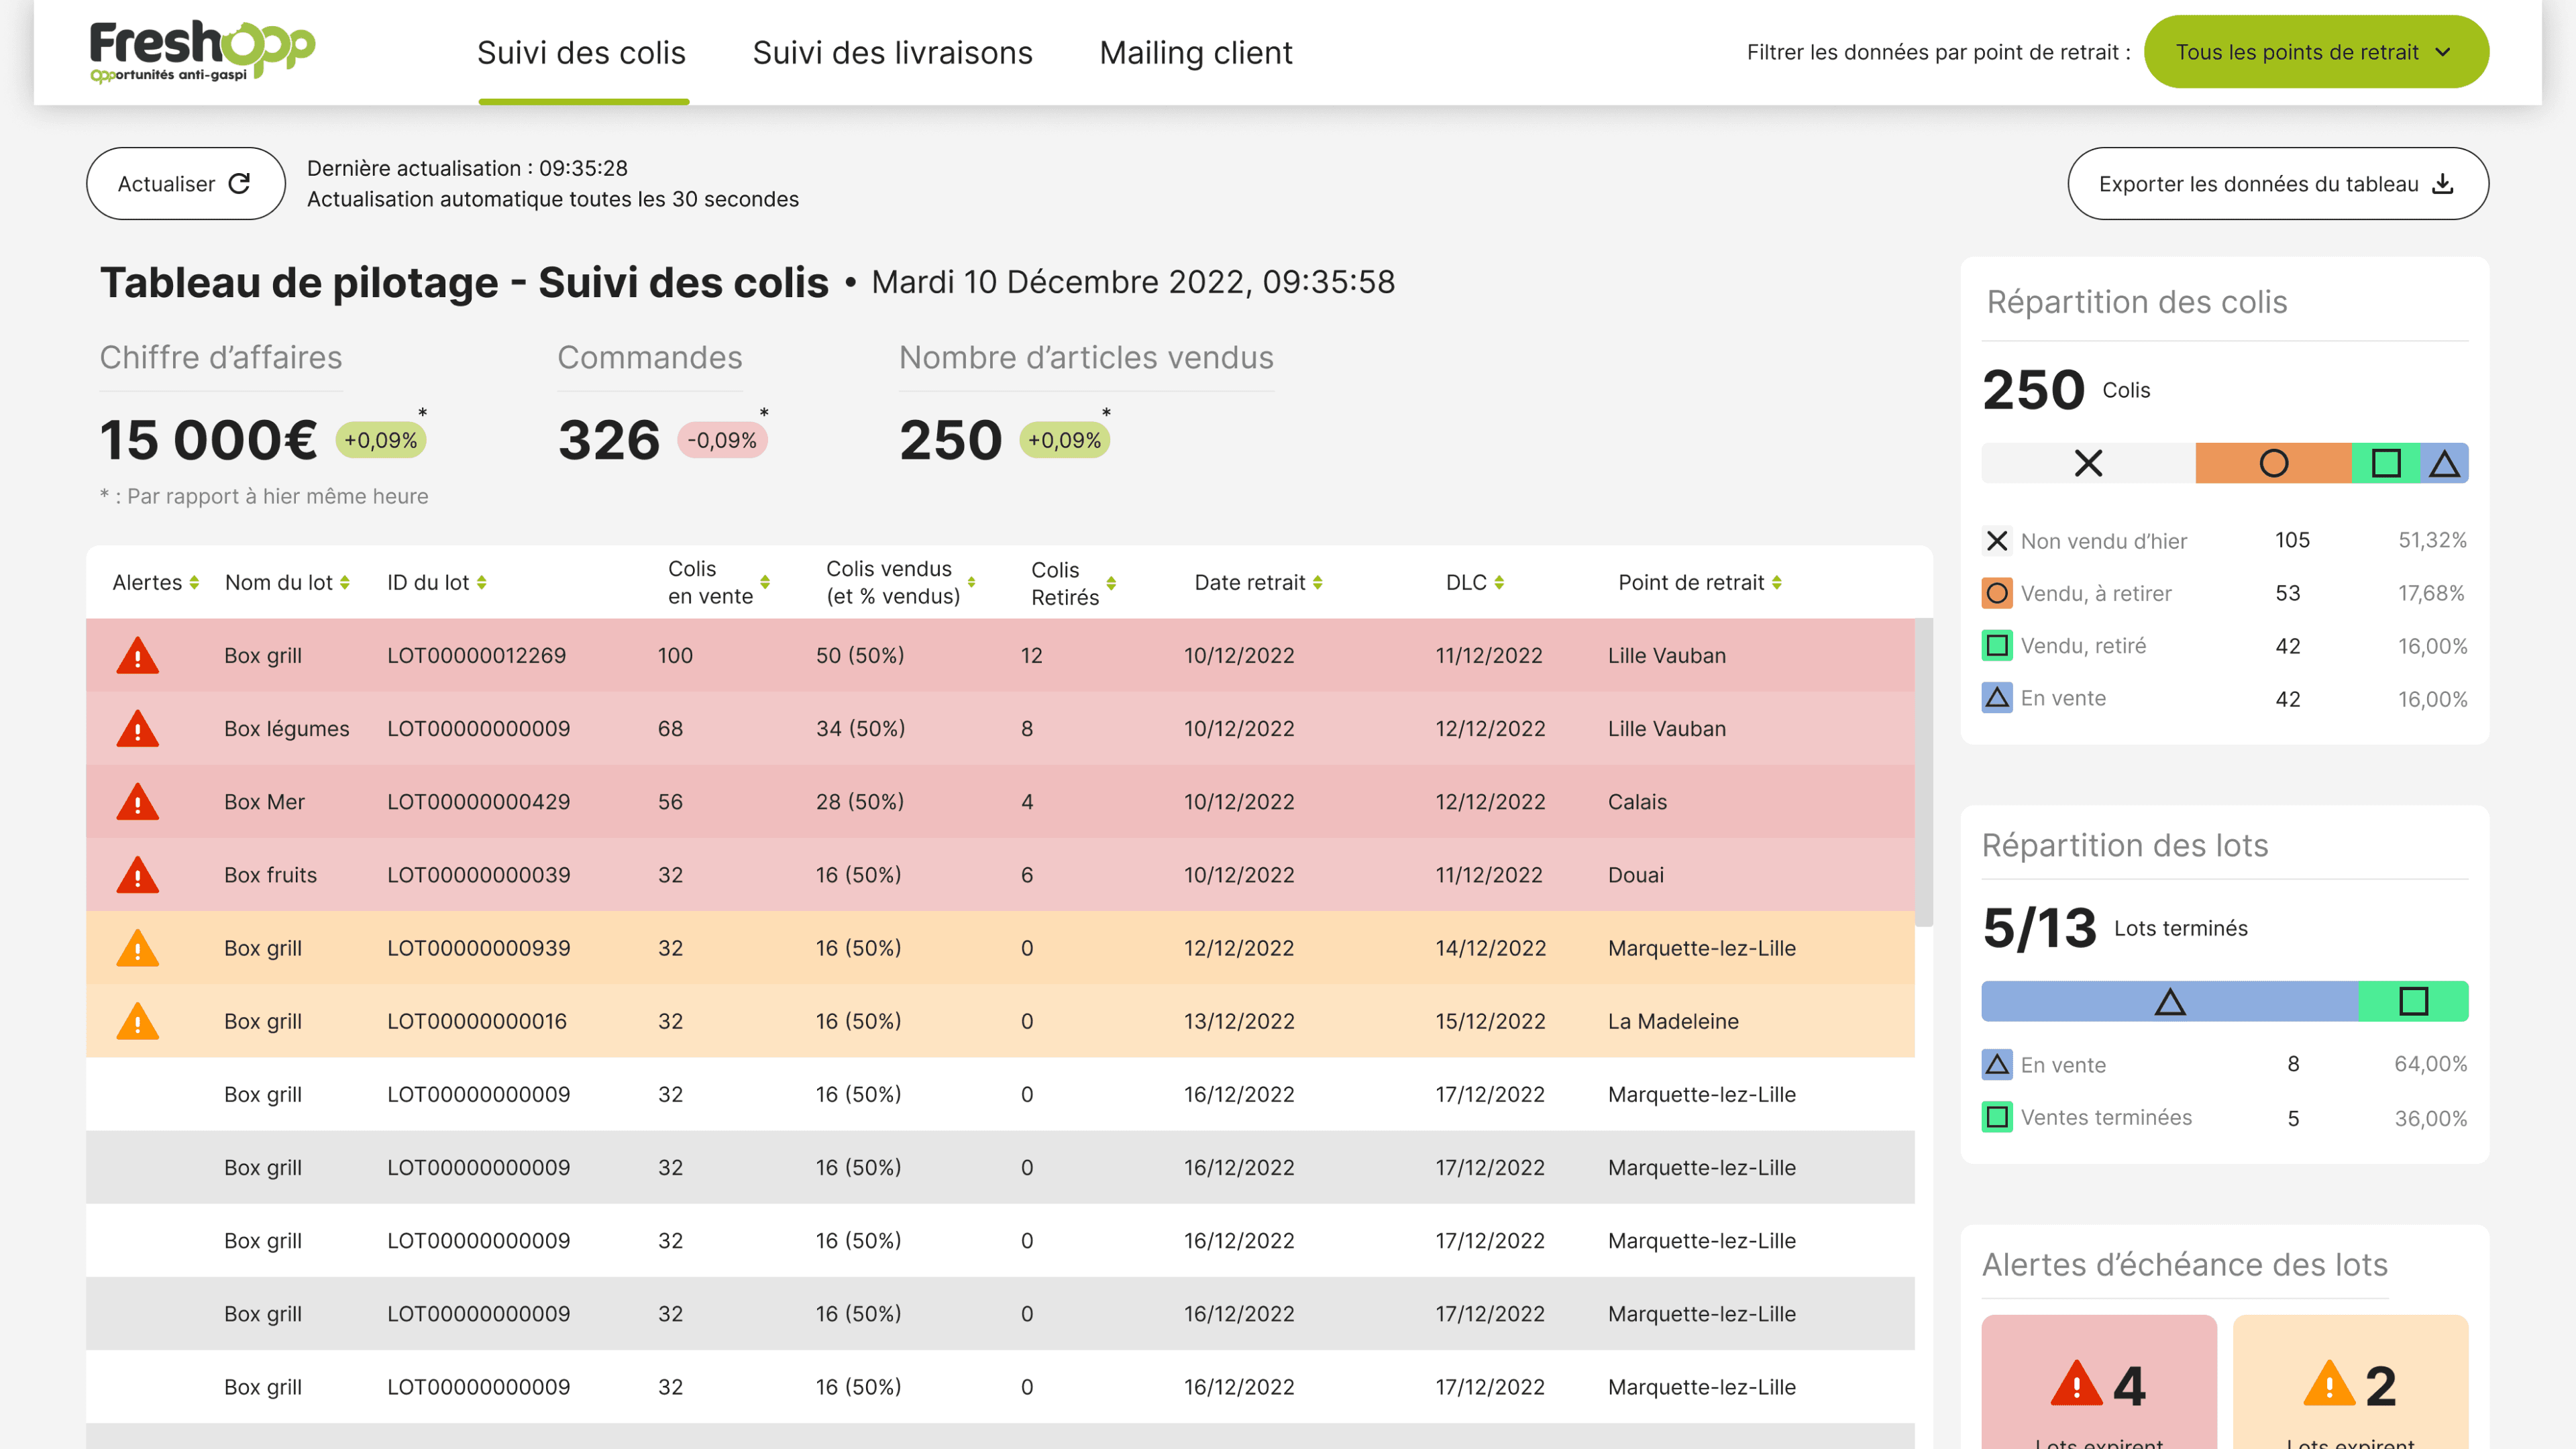Click red alert triangle on Box légumes row
The height and width of the screenshot is (1449, 2576).
138,729
